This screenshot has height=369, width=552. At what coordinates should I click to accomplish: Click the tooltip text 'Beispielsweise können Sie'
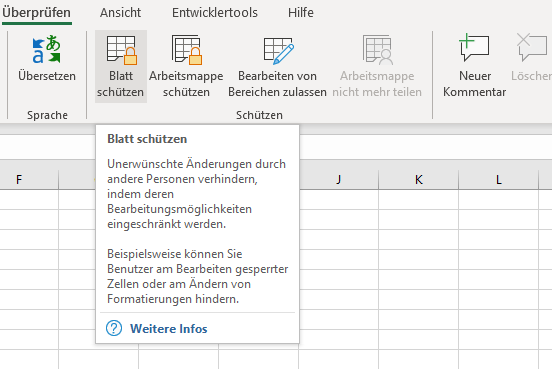[x=175, y=254]
